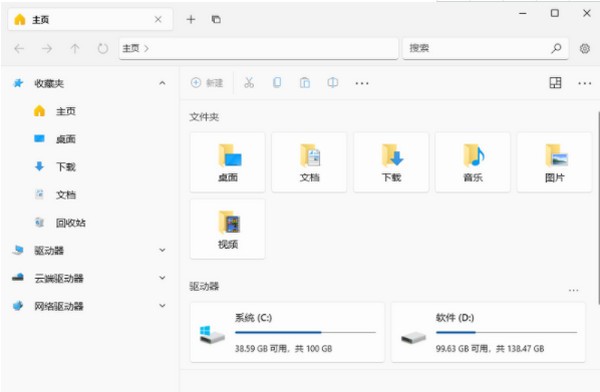Close the 主页 tab
Screen dimensions: 600x392
[x=158, y=20]
